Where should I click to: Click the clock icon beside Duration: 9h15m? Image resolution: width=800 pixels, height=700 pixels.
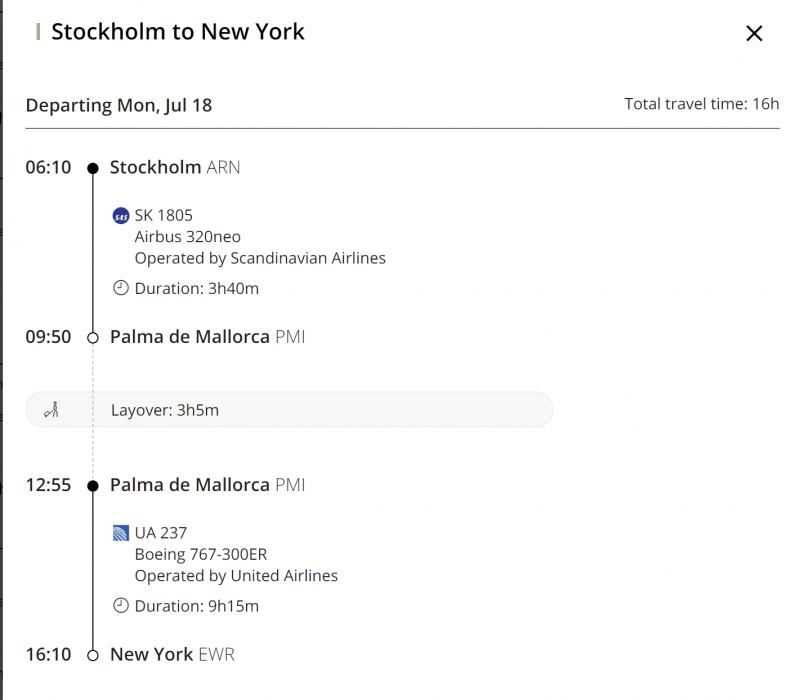click(x=121, y=605)
